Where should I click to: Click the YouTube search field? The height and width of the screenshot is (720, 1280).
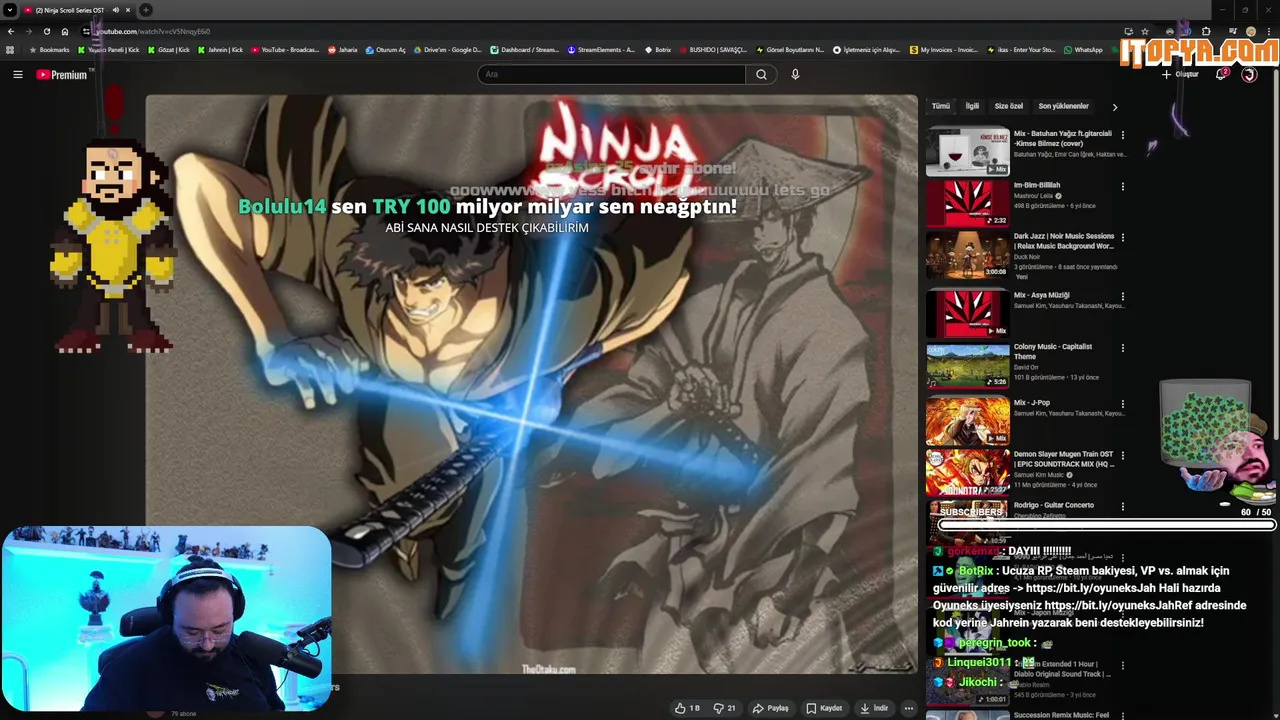coord(612,74)
